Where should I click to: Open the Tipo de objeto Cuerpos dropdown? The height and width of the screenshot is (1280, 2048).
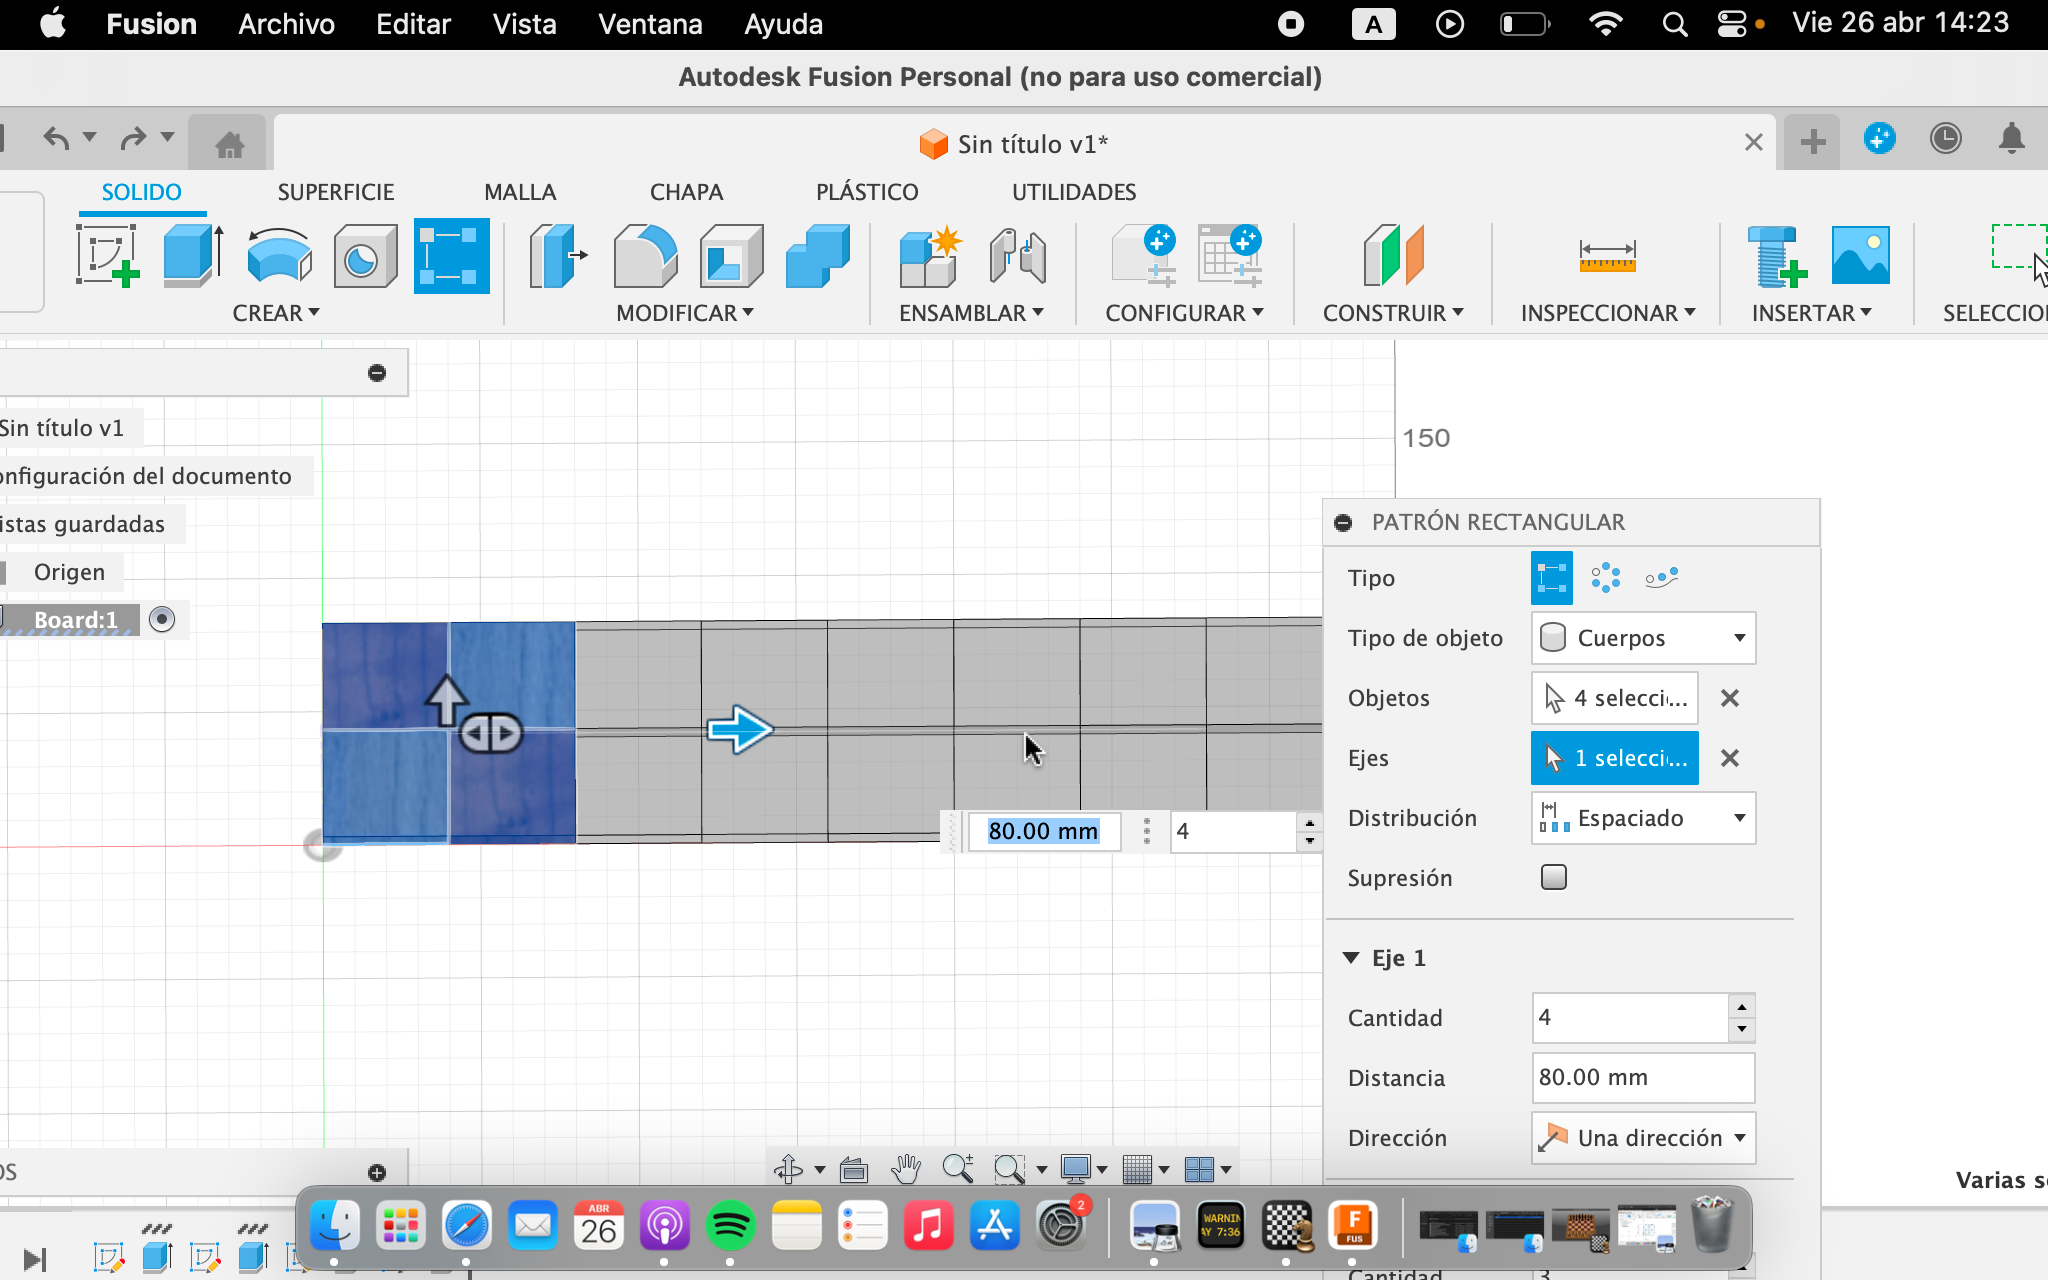[1644, 638]
